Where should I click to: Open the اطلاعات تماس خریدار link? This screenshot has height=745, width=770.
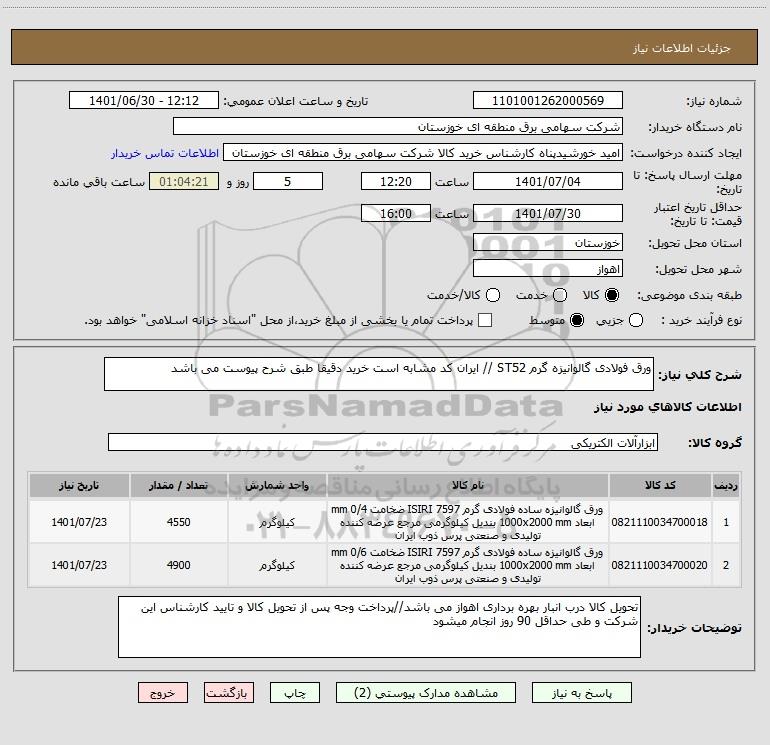[165, 153]
